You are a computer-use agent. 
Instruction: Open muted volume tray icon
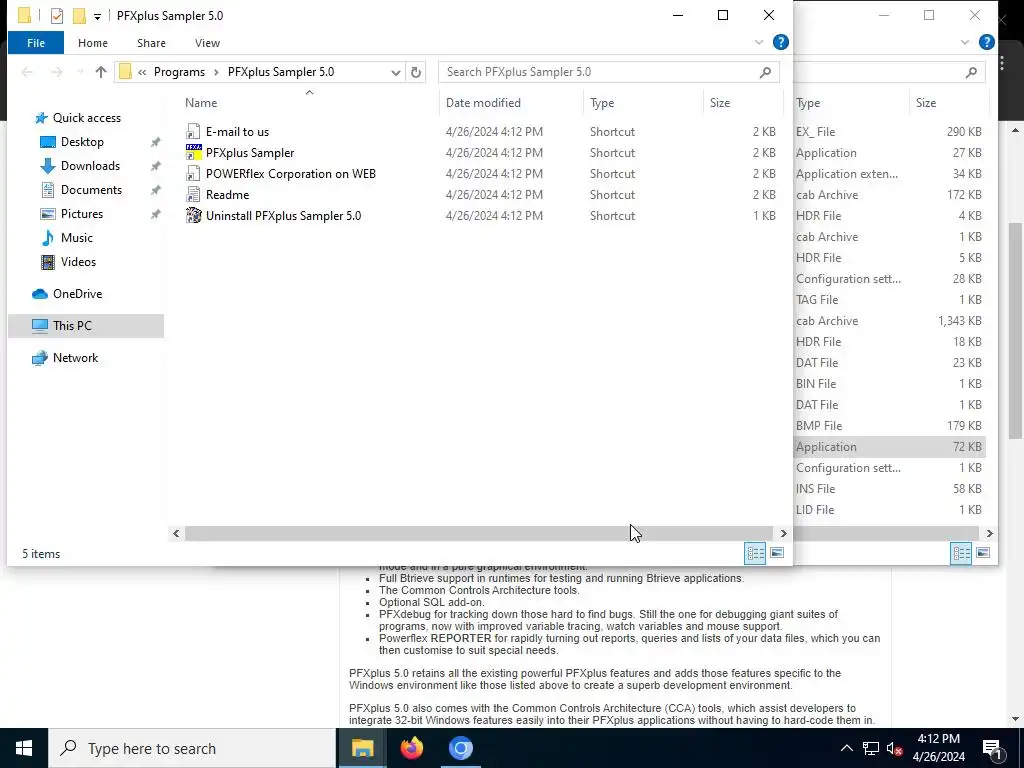click(894, 748)
